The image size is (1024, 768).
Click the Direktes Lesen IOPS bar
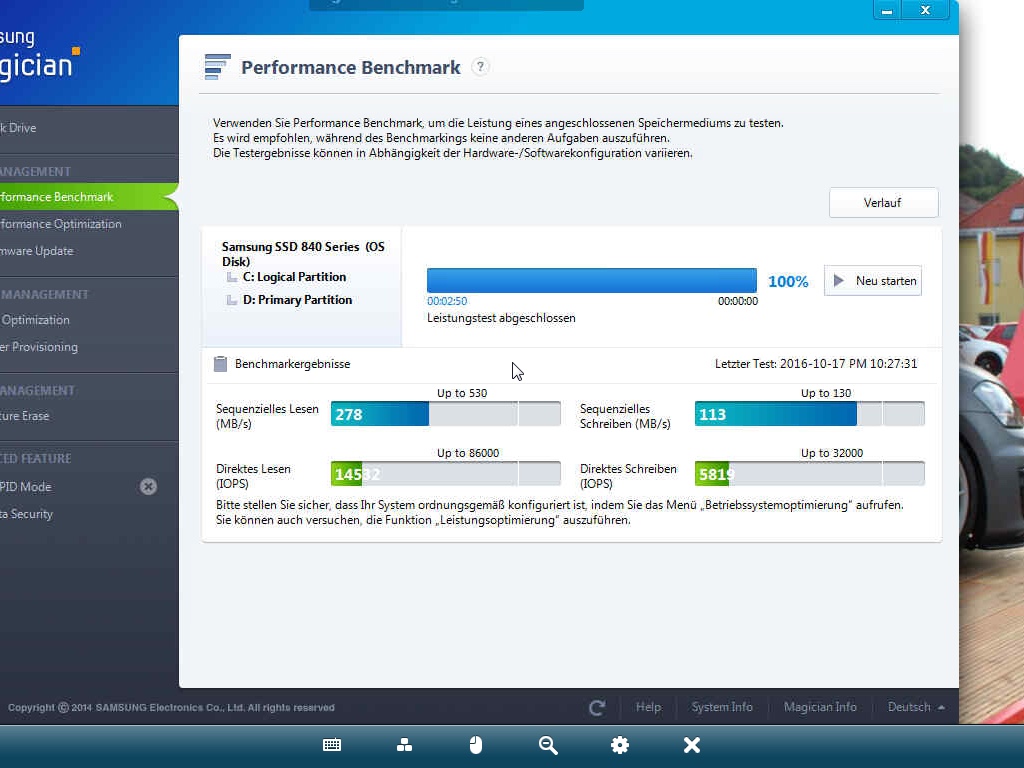(x=445, y=474)
